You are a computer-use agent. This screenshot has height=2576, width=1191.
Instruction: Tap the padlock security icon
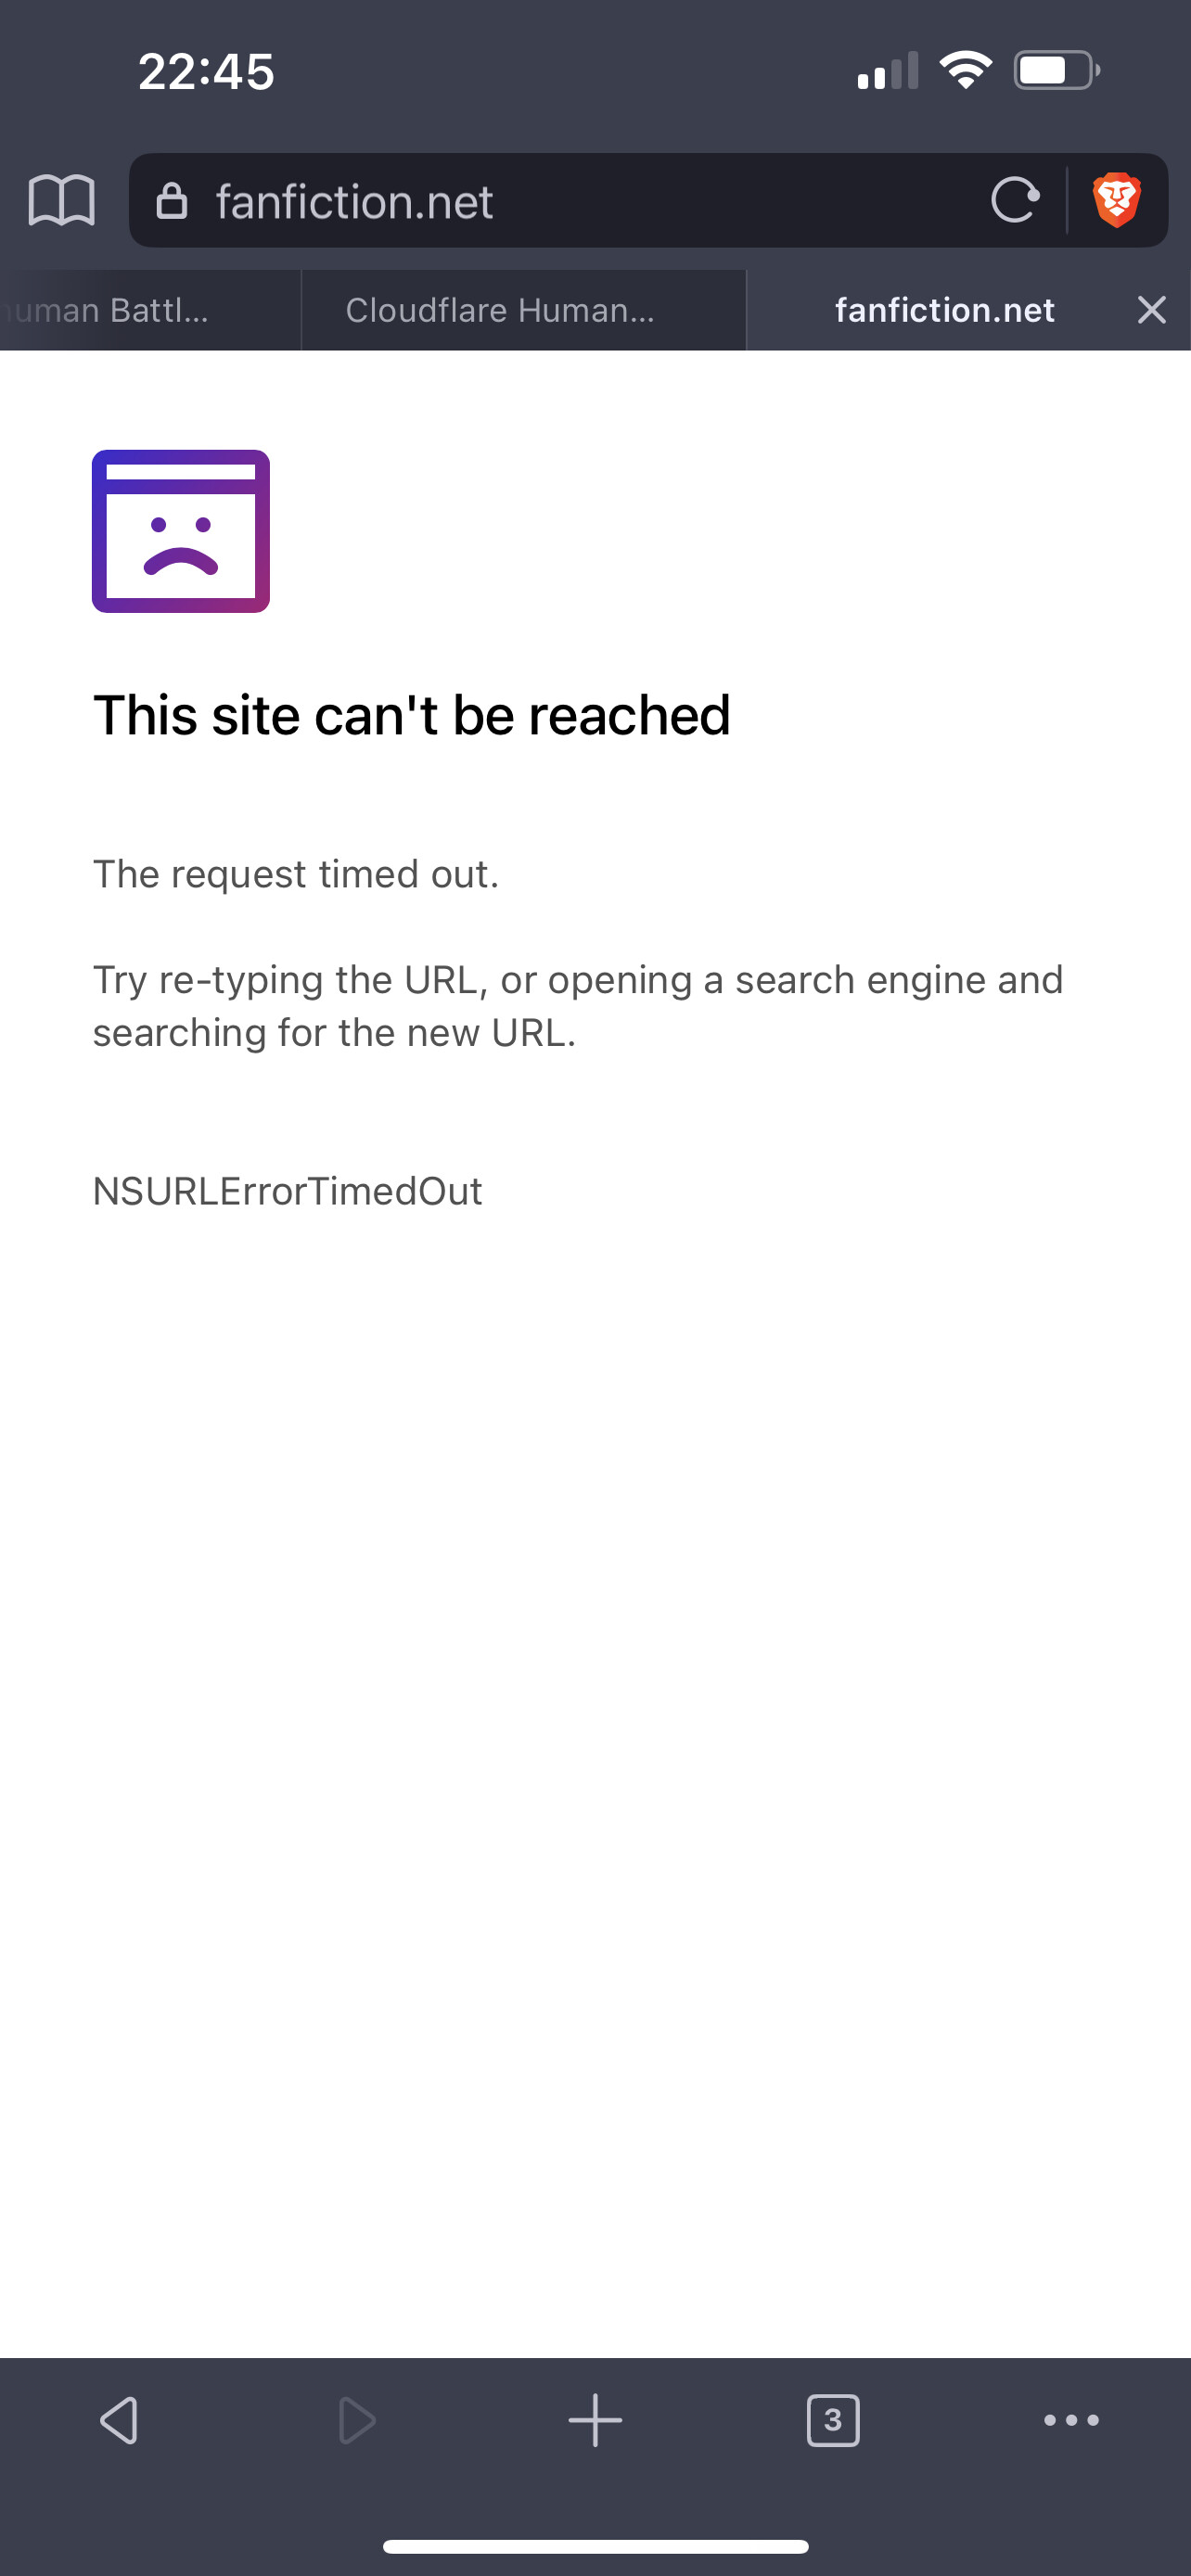coord(172,201)
